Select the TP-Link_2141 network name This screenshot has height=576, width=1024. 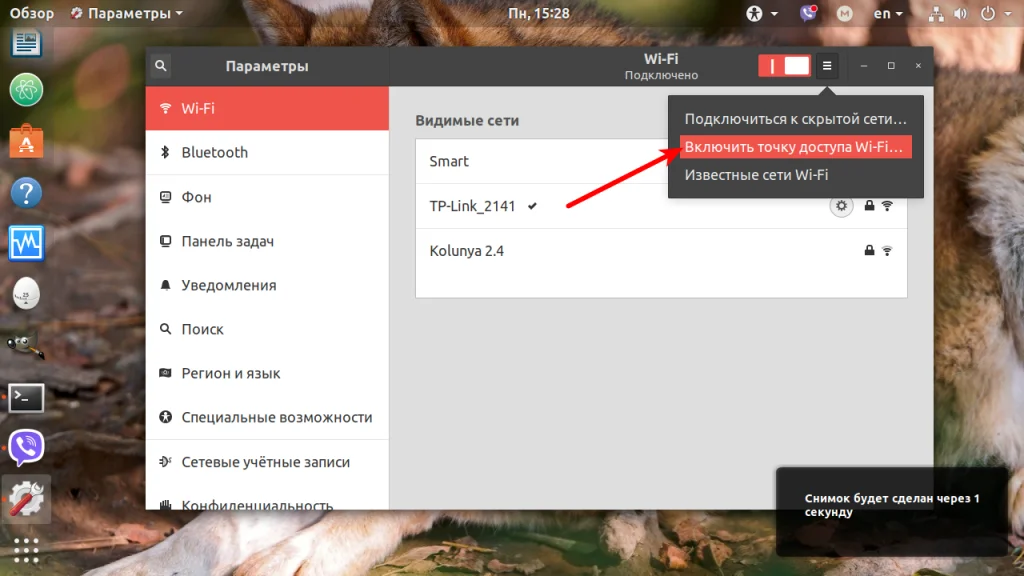click(472, 206)
